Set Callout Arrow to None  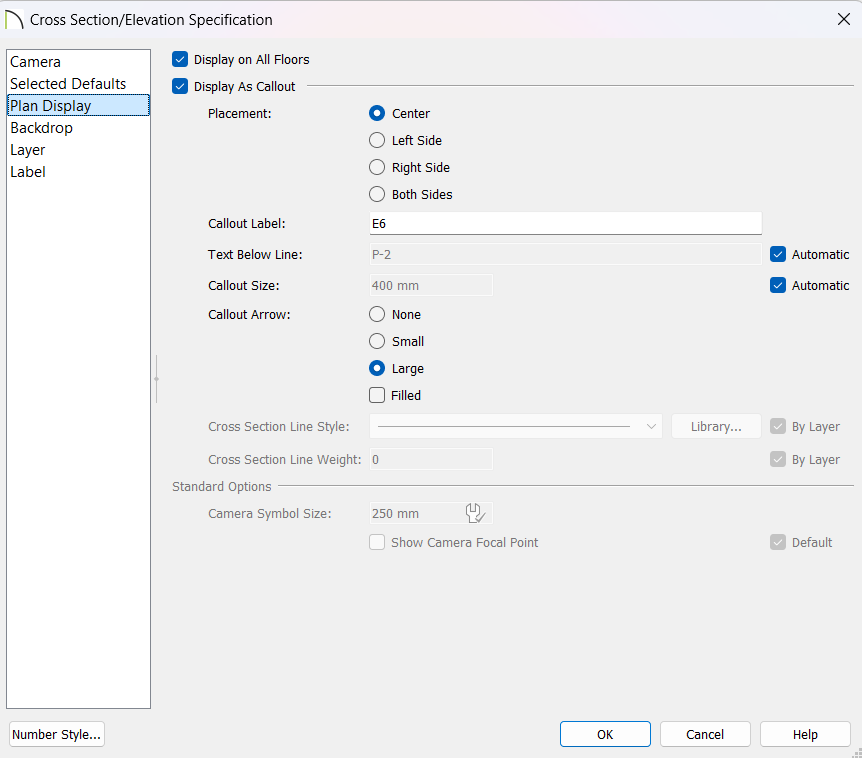377,314
